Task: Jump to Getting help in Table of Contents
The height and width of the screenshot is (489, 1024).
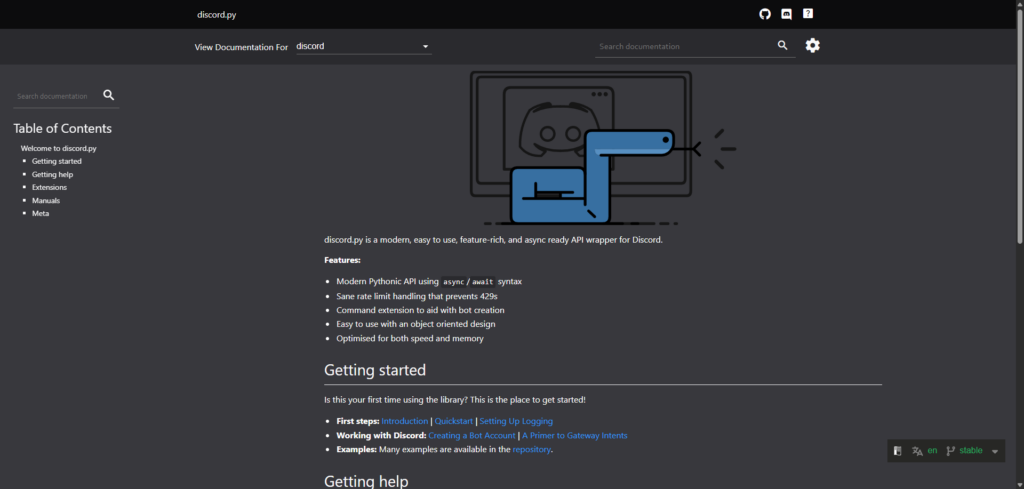Action: [x=52, y=174]
